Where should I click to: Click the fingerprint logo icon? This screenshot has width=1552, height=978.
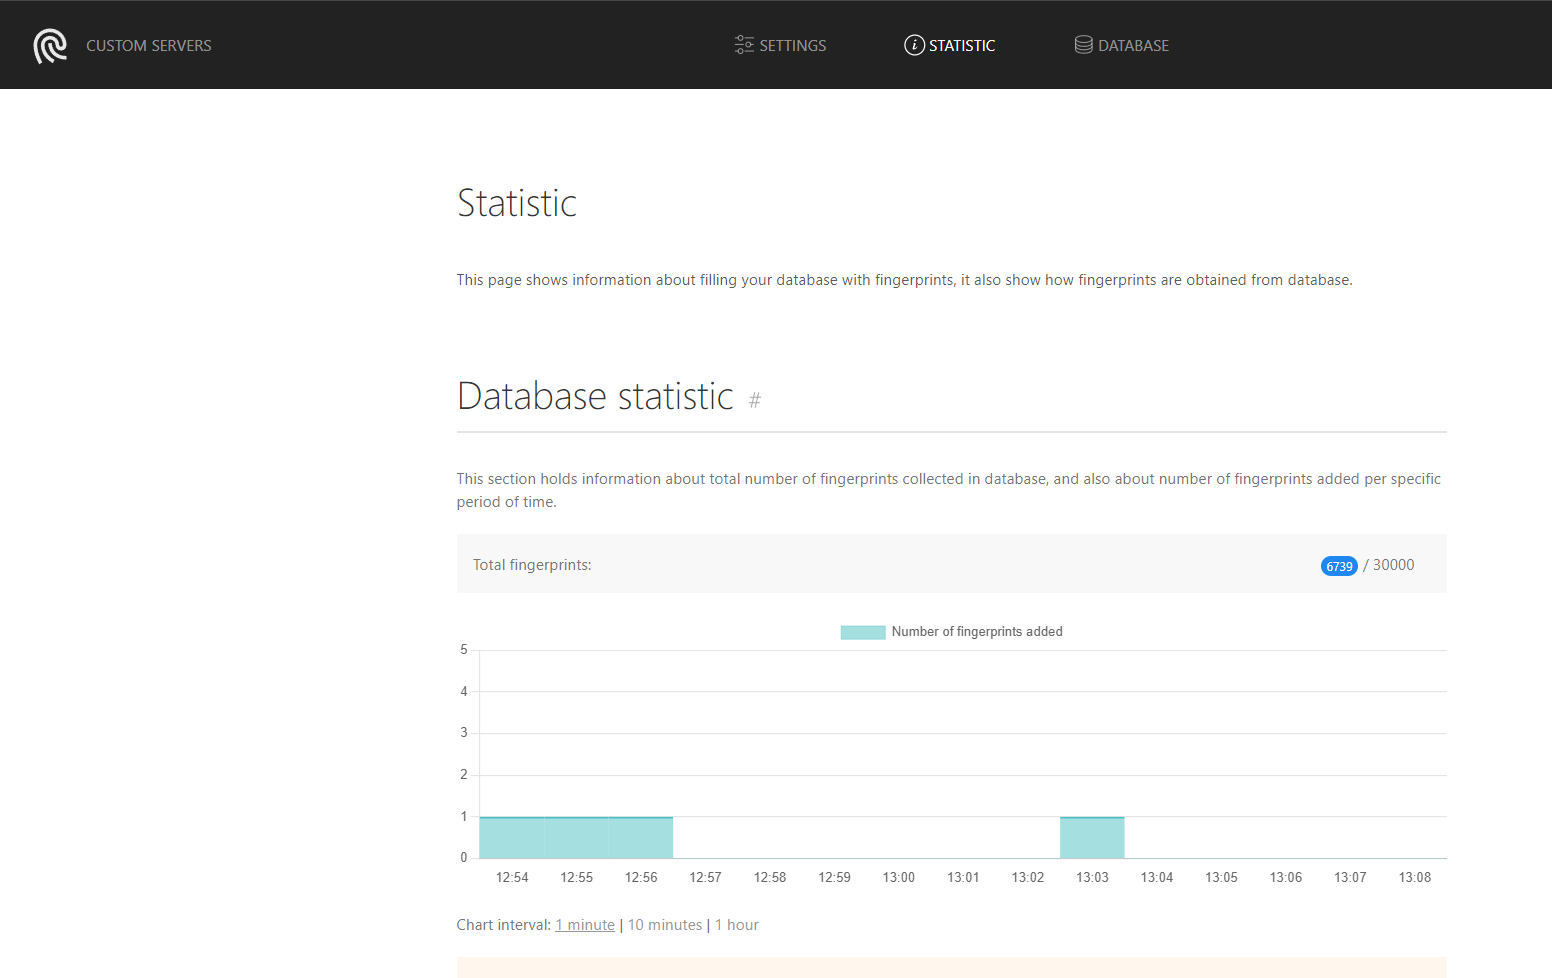[50, 46]
